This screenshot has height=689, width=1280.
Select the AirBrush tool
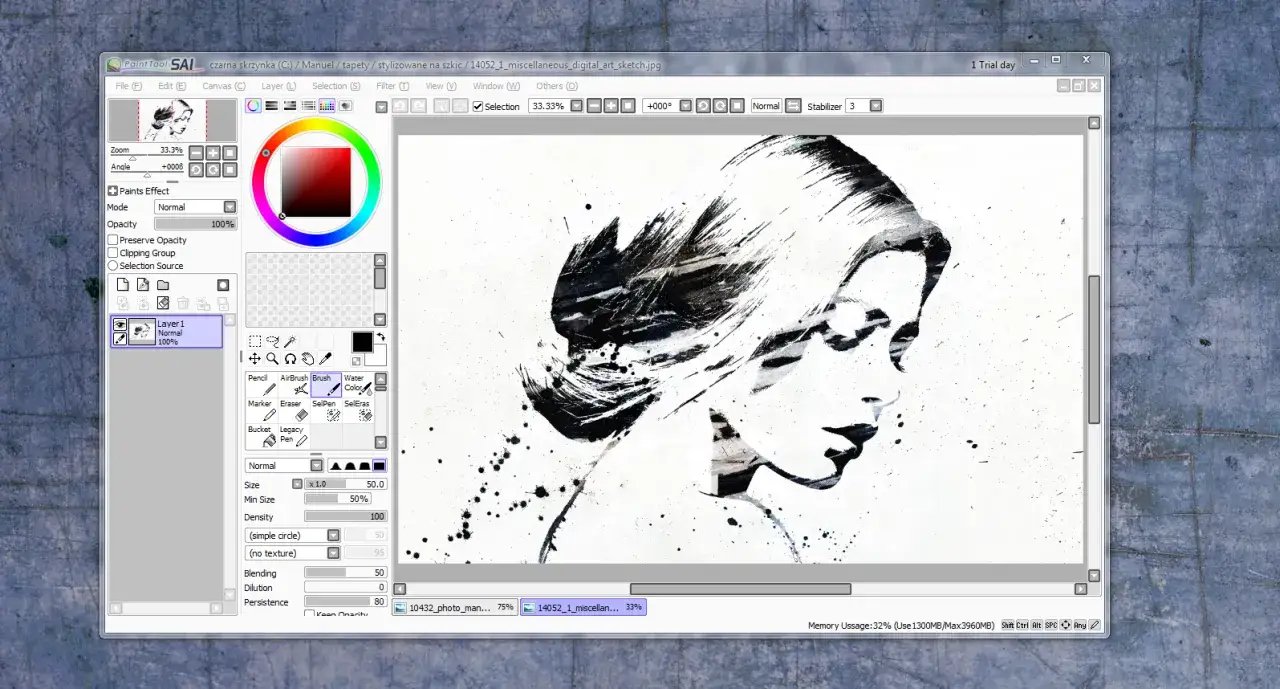click(295, 384)
